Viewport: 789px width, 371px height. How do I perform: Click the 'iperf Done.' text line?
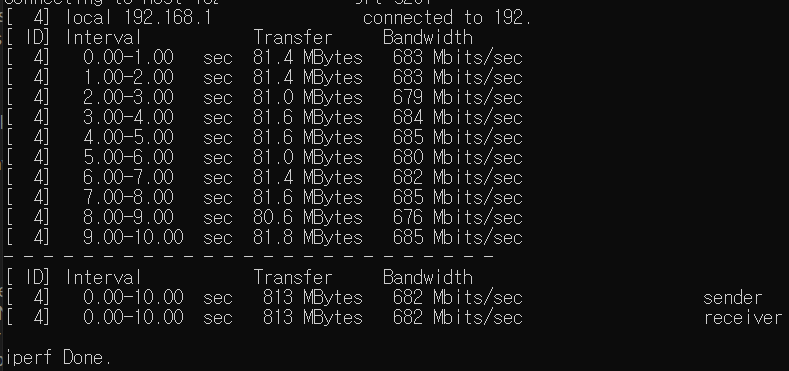click(57, 358)
